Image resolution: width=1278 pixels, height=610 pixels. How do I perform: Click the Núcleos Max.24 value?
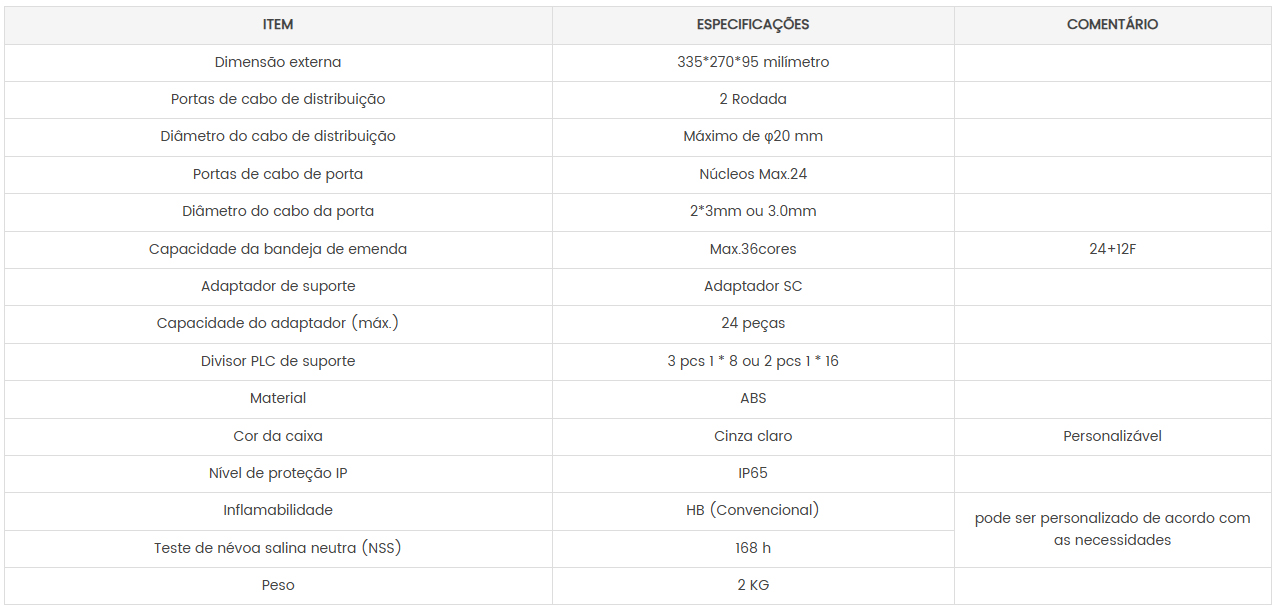pos(753,174)
